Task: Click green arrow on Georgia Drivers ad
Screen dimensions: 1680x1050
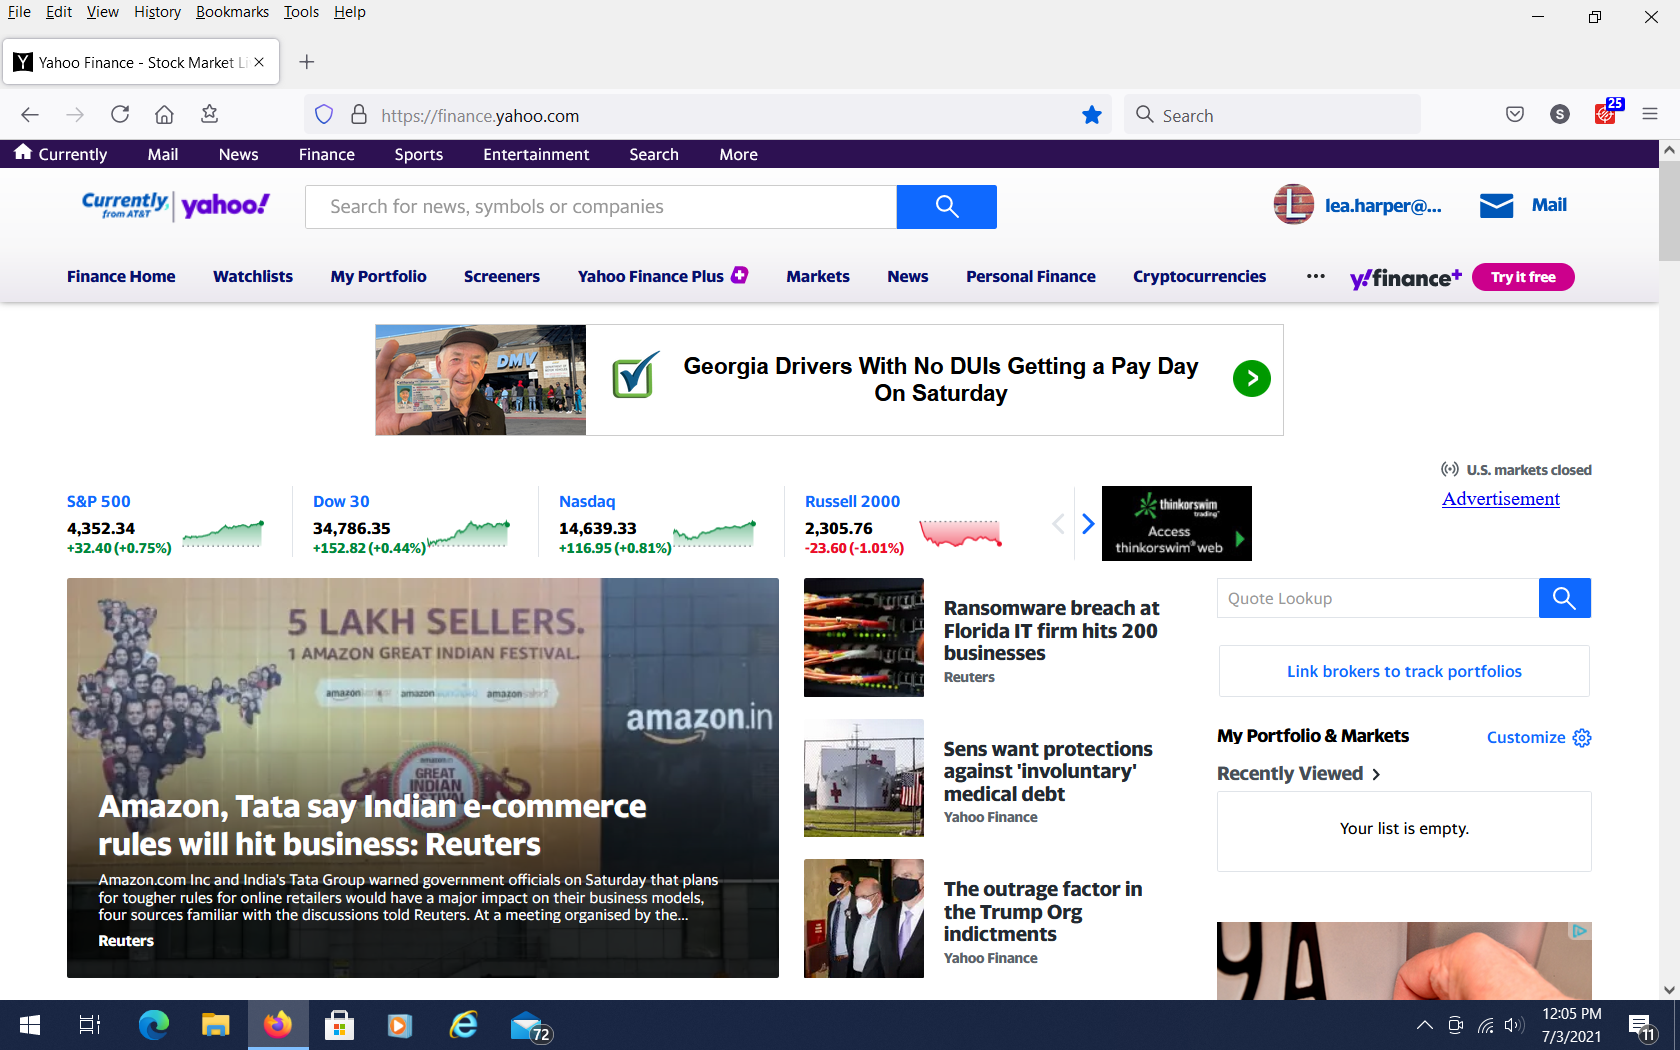Action: coord(1252,379)
